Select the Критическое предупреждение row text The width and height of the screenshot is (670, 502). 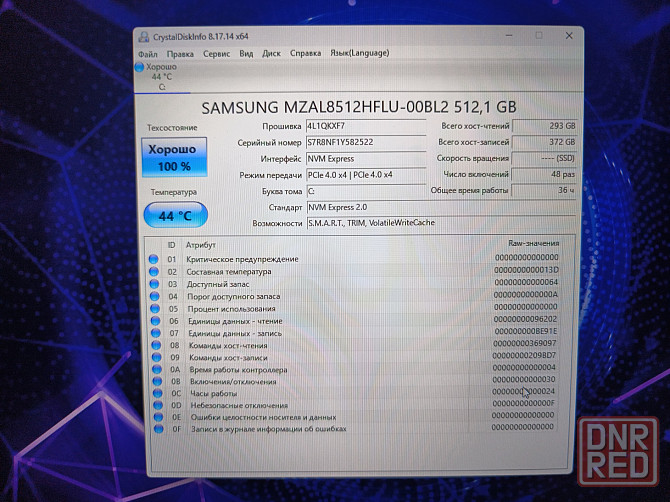(x=242, y=259)
